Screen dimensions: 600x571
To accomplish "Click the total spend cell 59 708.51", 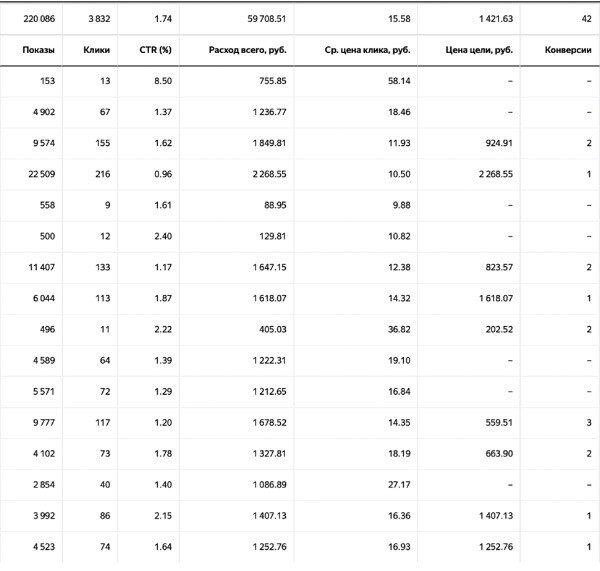I will 267,19.
